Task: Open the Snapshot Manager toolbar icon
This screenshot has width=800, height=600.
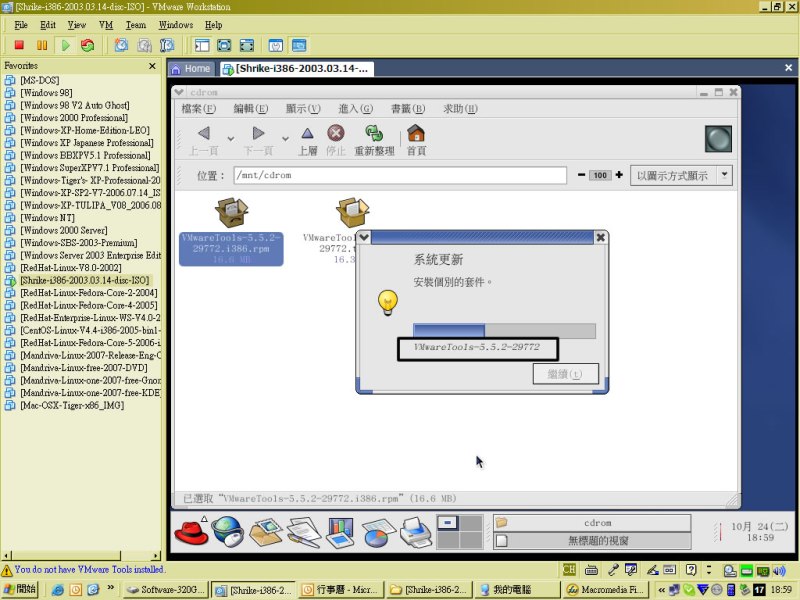Action: pyautogui.click(x=167, y=45)
